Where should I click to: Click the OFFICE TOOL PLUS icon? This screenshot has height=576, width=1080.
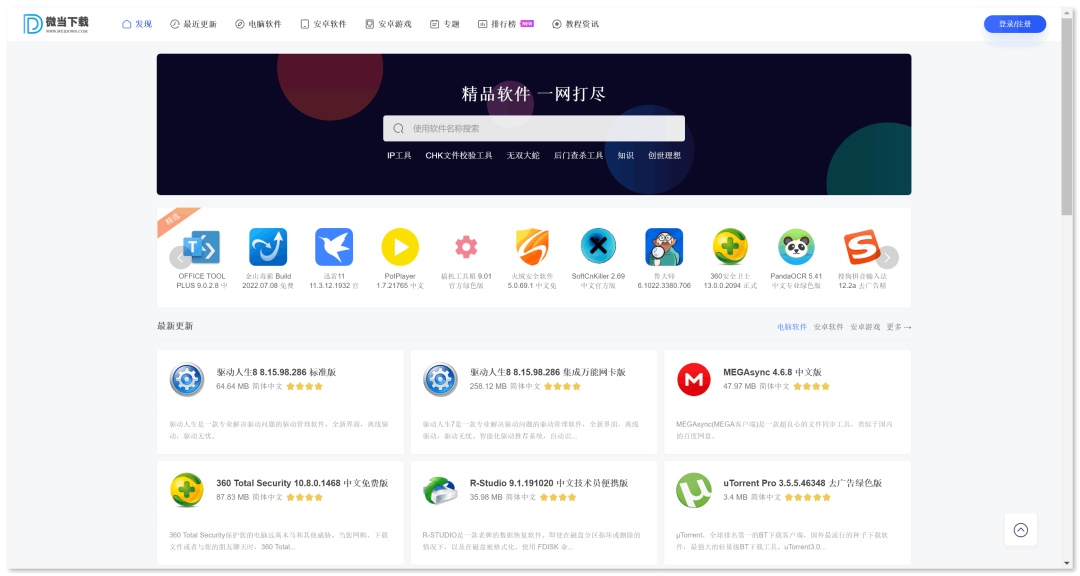pos(201,247)
